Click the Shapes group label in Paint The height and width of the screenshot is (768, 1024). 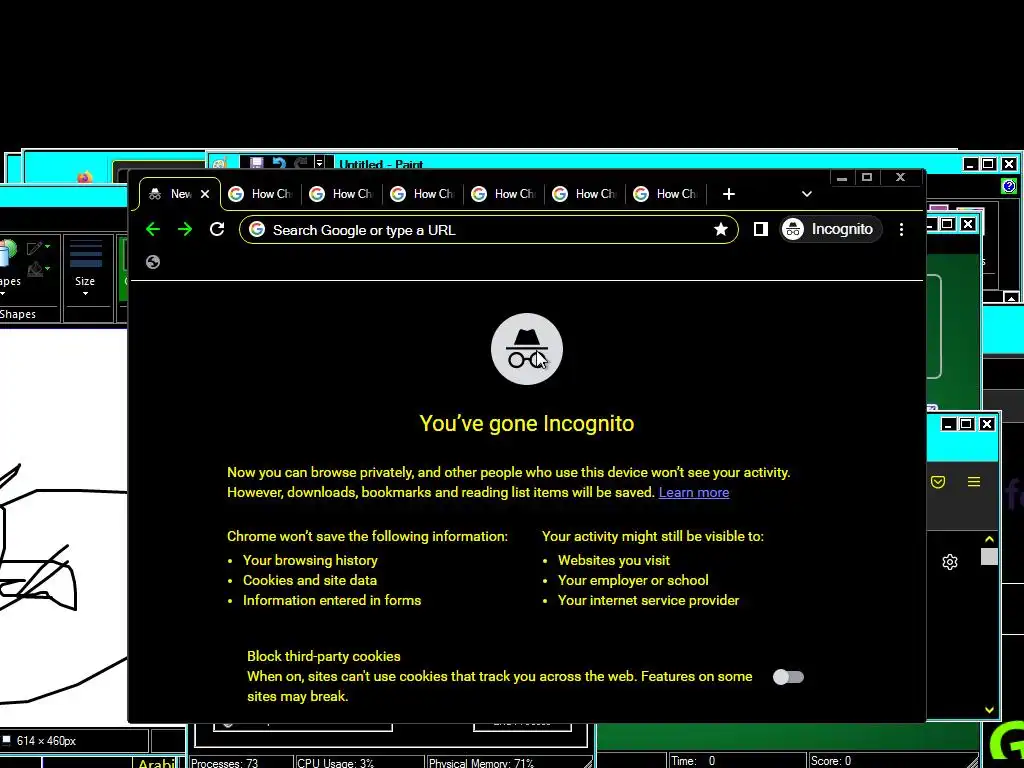(18, 314)
